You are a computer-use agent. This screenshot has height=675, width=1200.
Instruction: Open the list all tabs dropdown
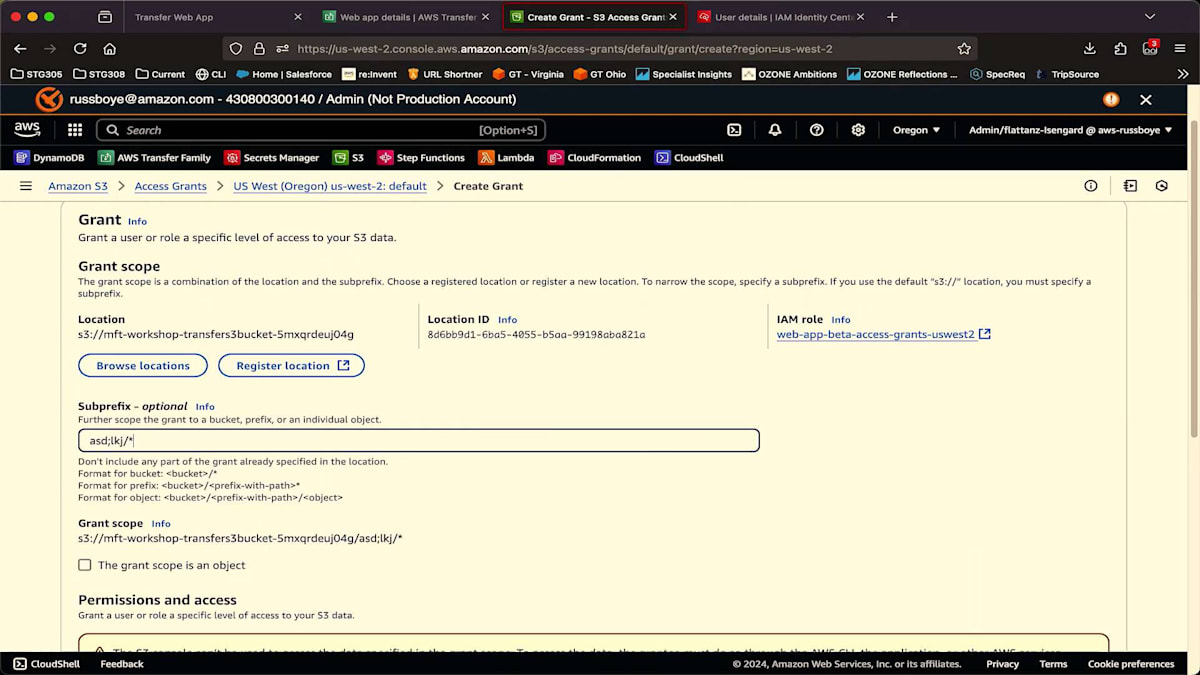pyautogui.click(x=1150, y=17)
